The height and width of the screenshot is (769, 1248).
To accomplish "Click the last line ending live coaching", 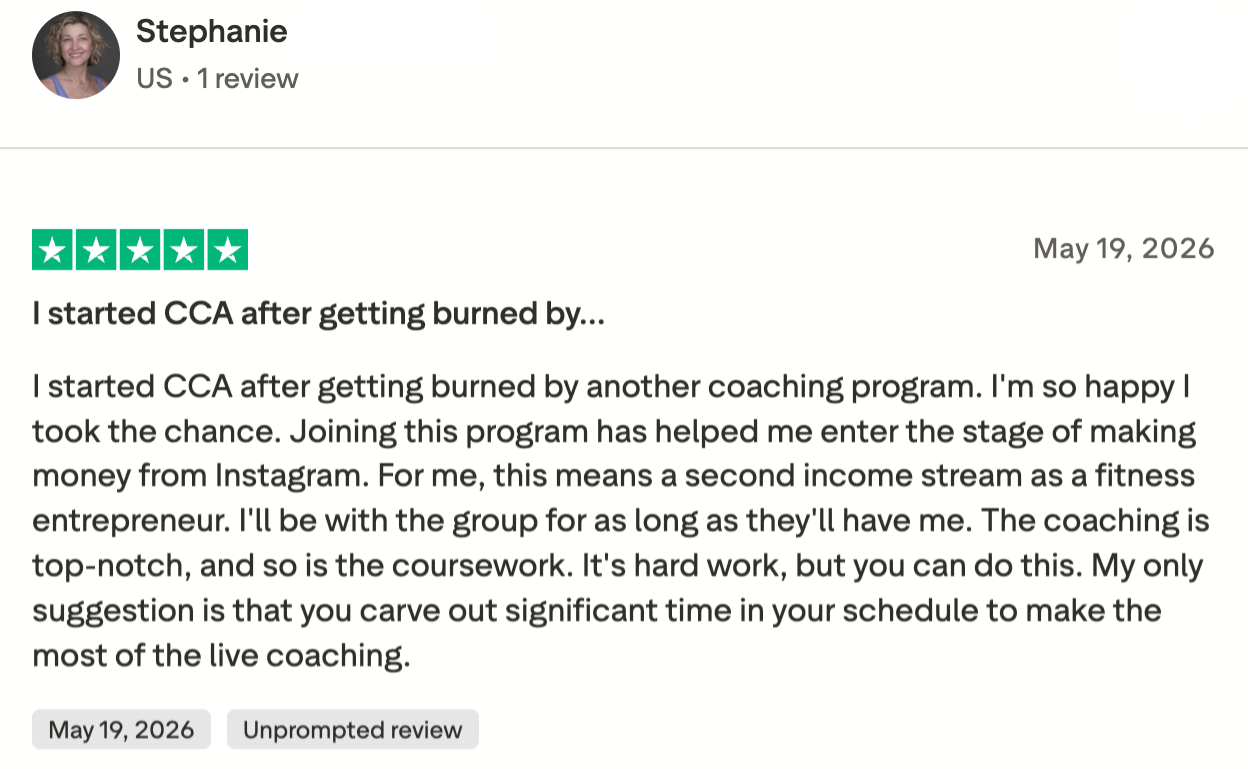I will pyautogui.click(x=221, y=657).
